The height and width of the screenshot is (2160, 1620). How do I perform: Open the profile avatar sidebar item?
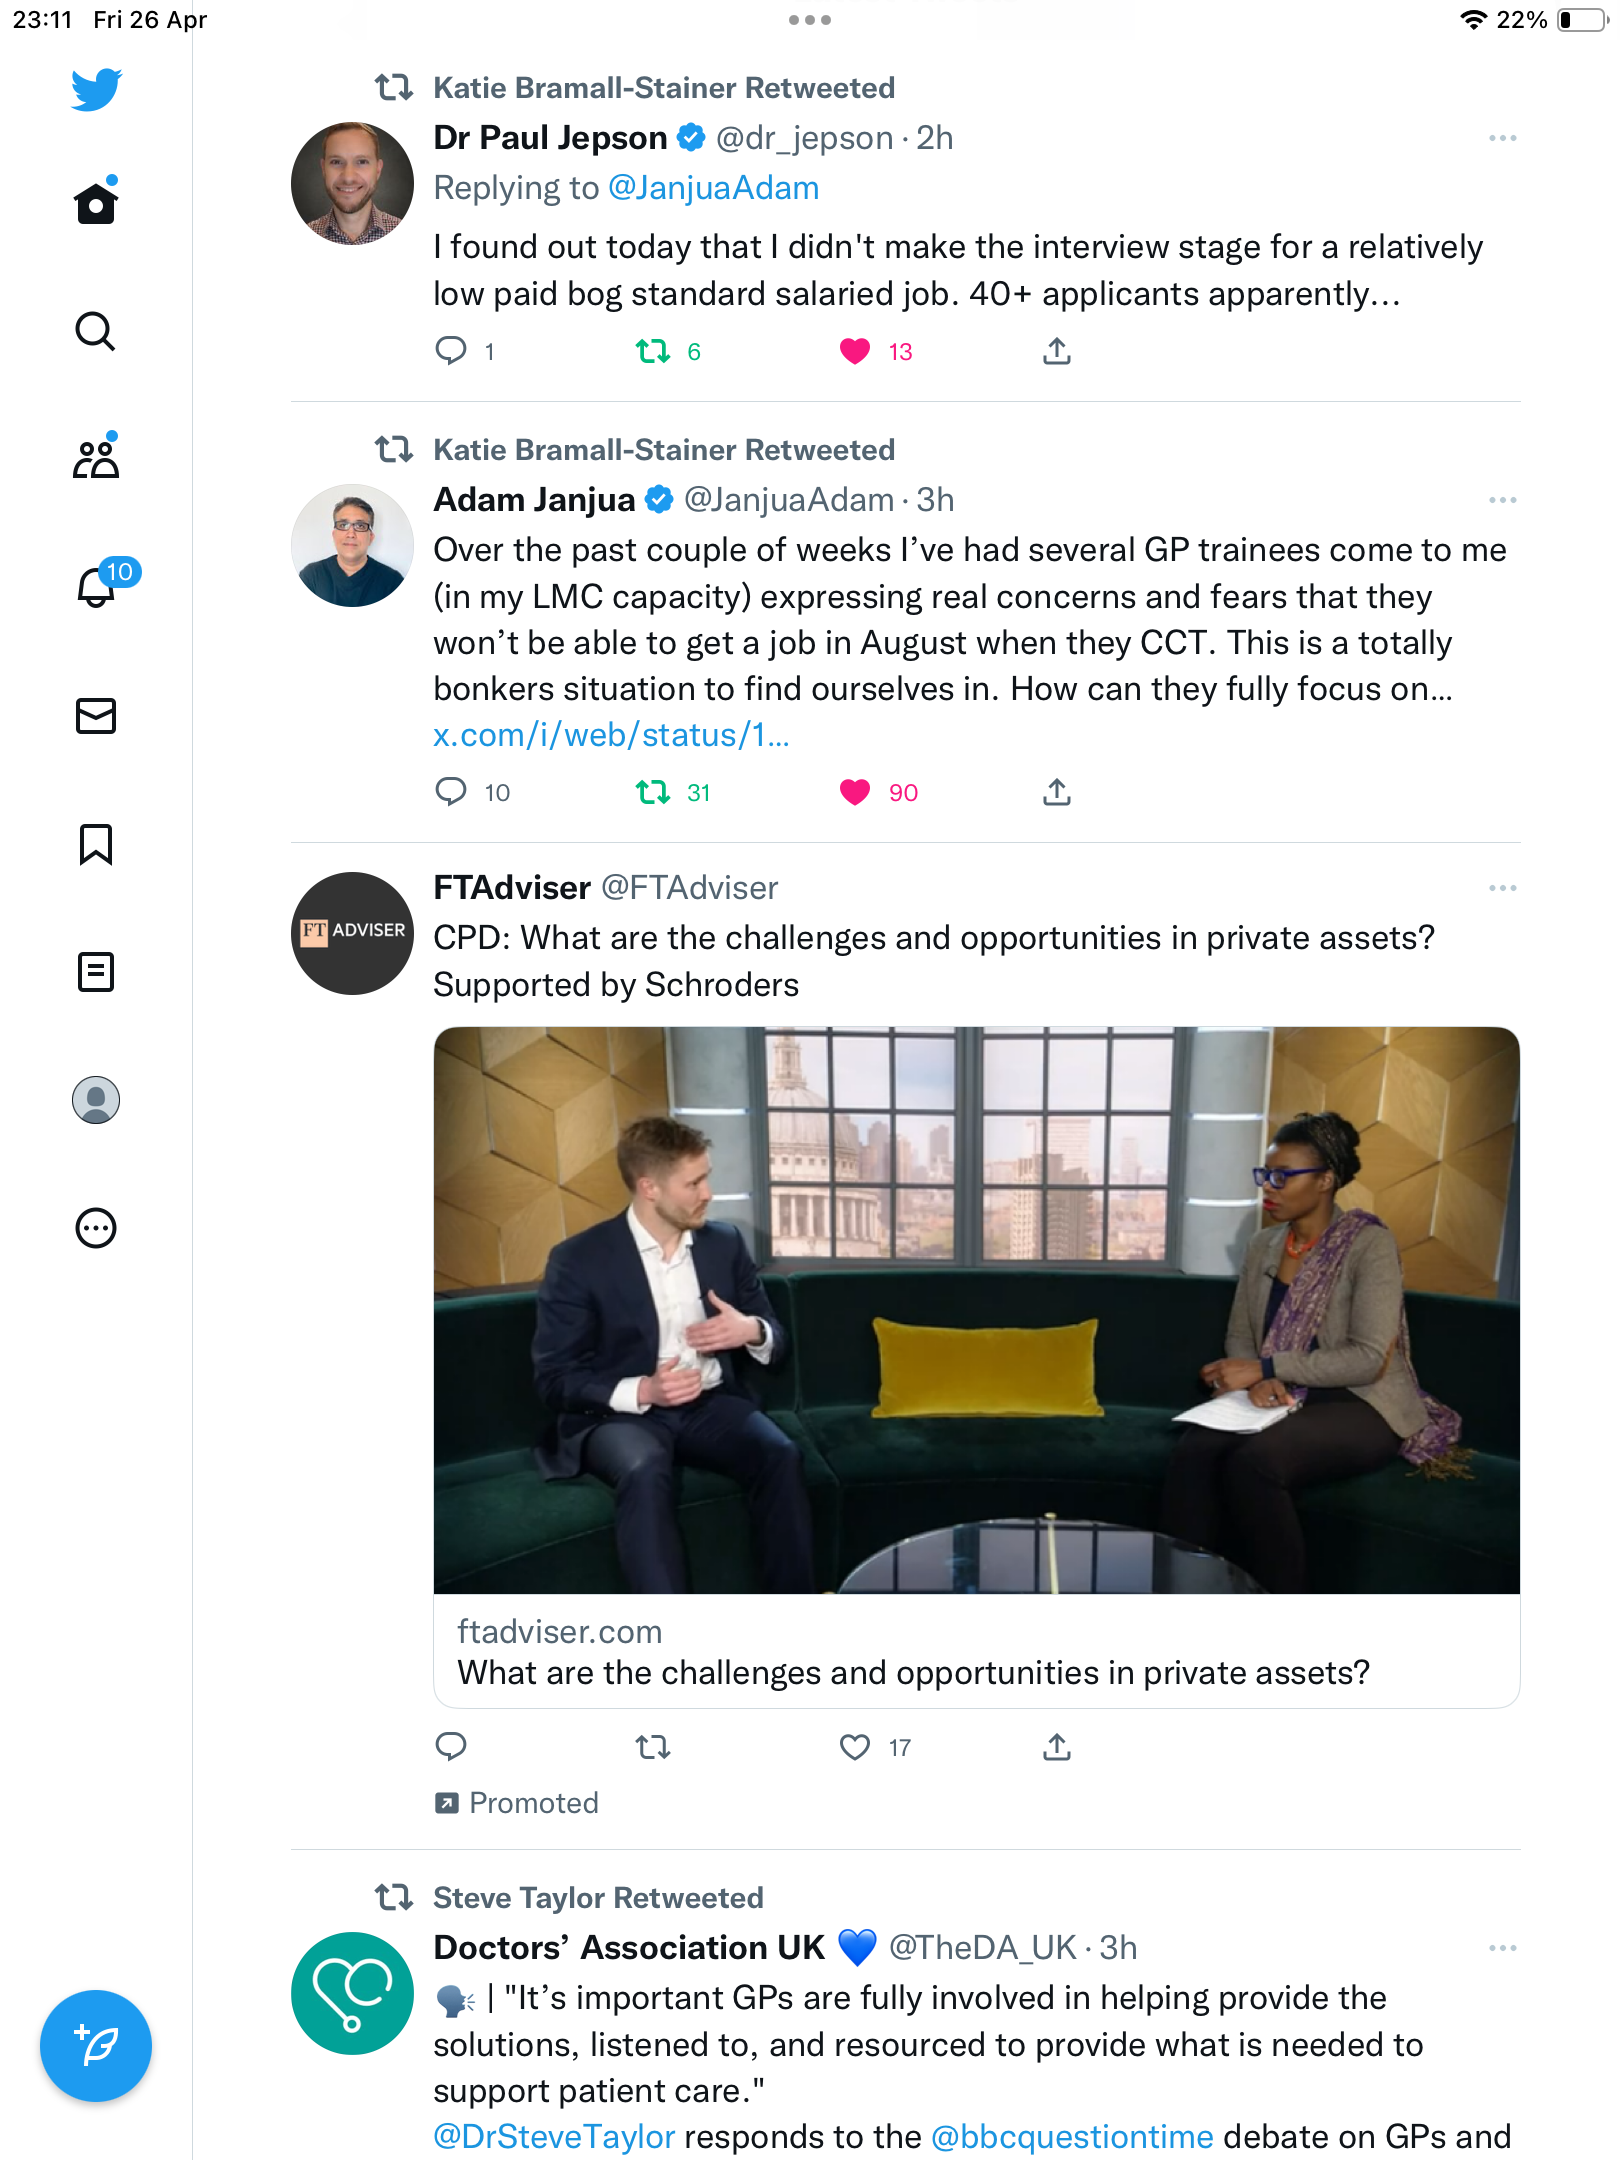point(96,1100)
